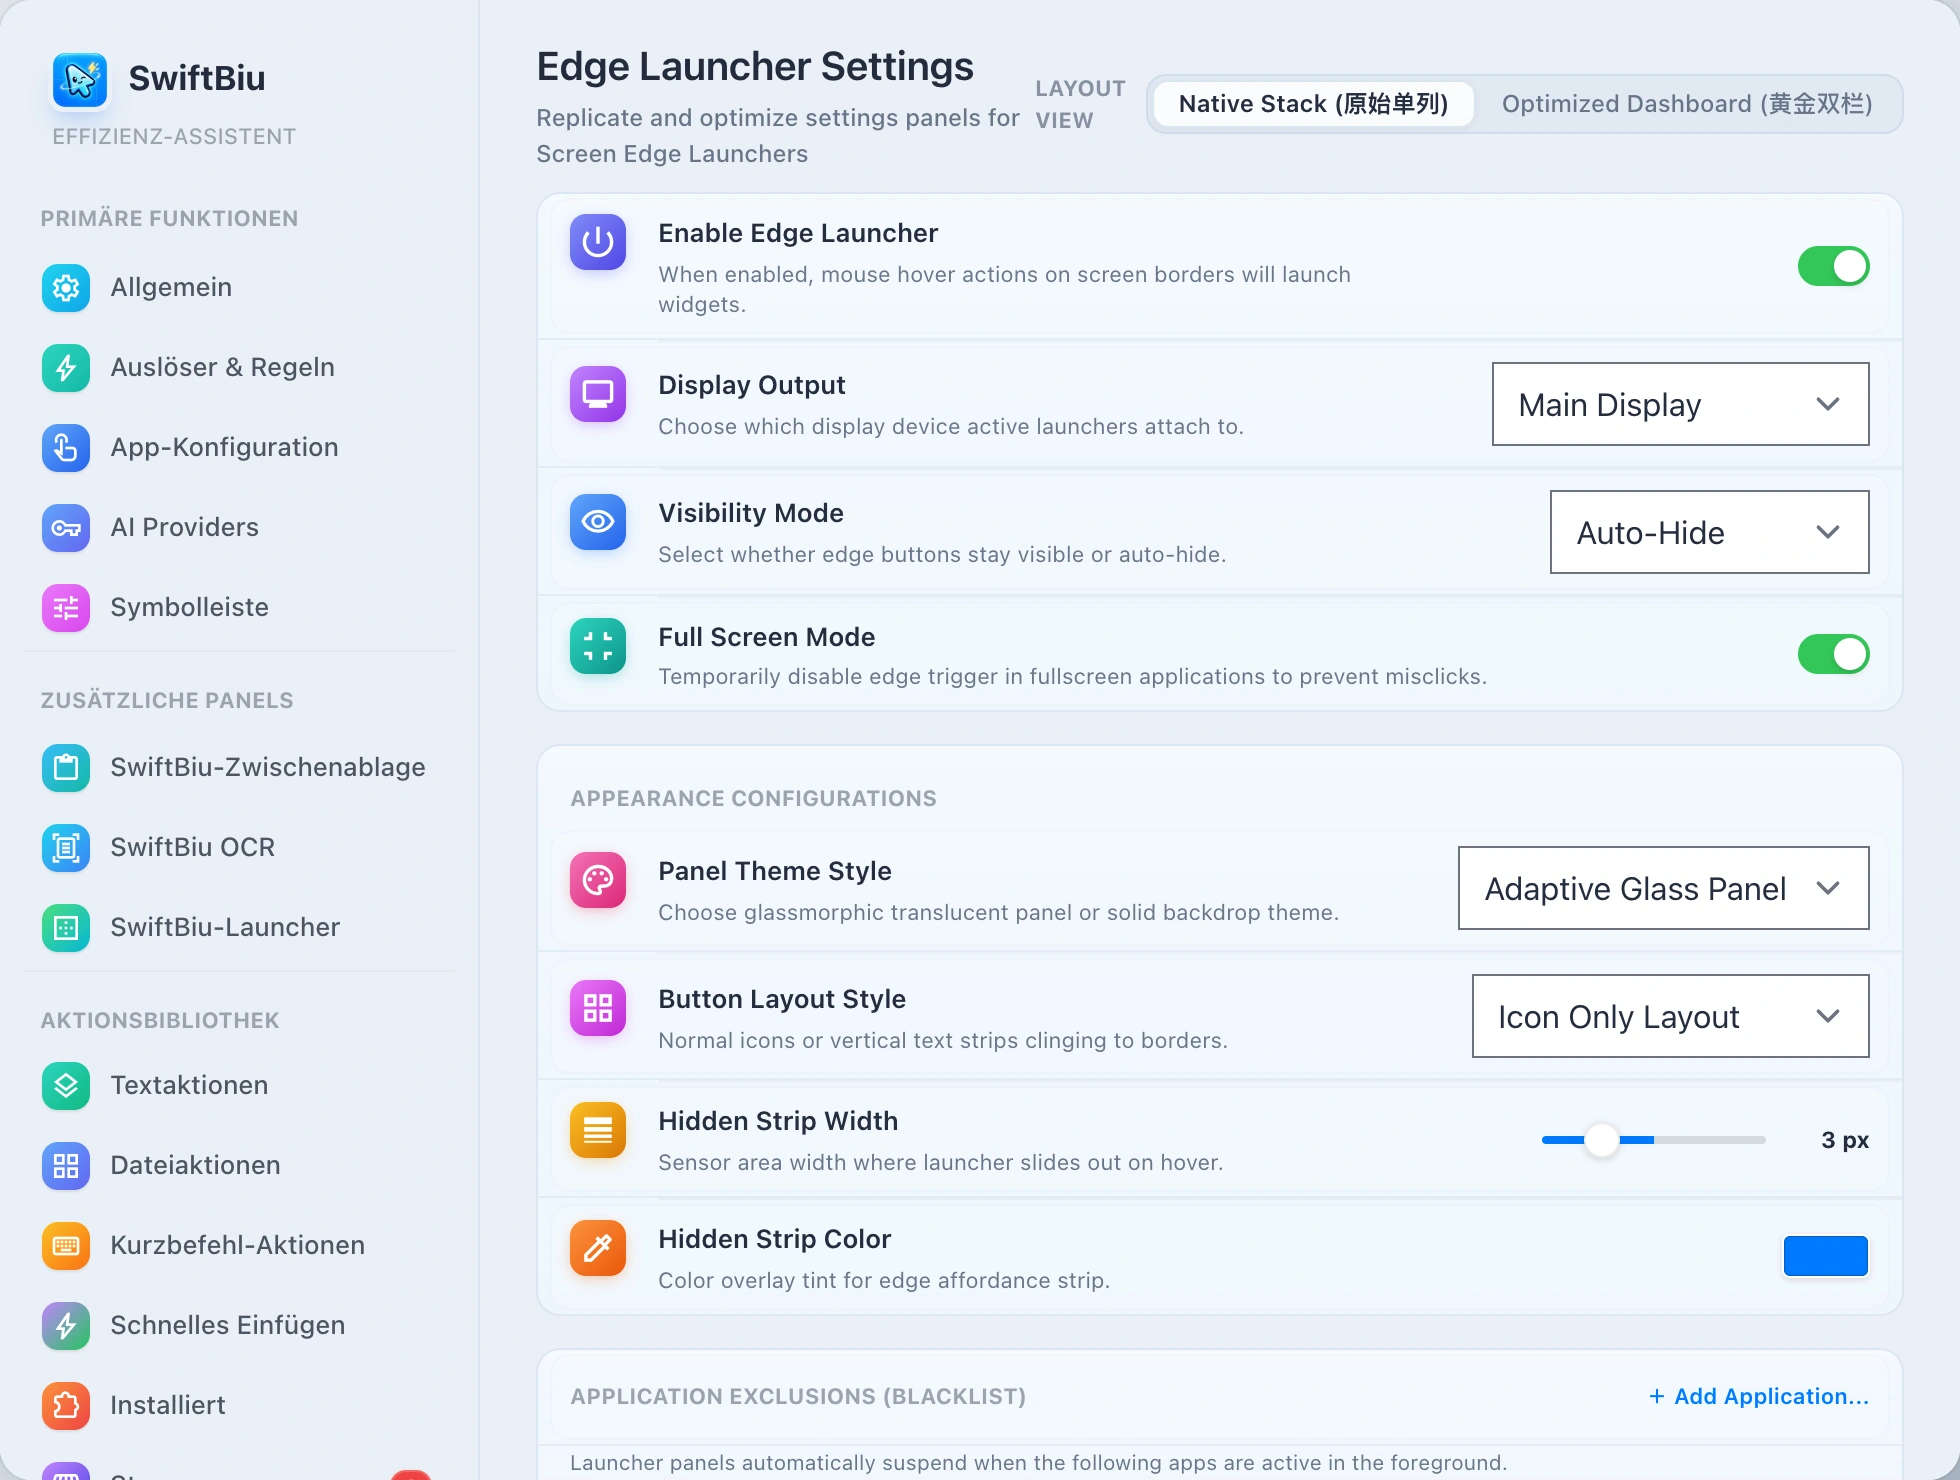Click the Textaktionen layers icon
Image resolution: width=1960 pixels, height=1480 pixels.
[x=66, y=1086]
